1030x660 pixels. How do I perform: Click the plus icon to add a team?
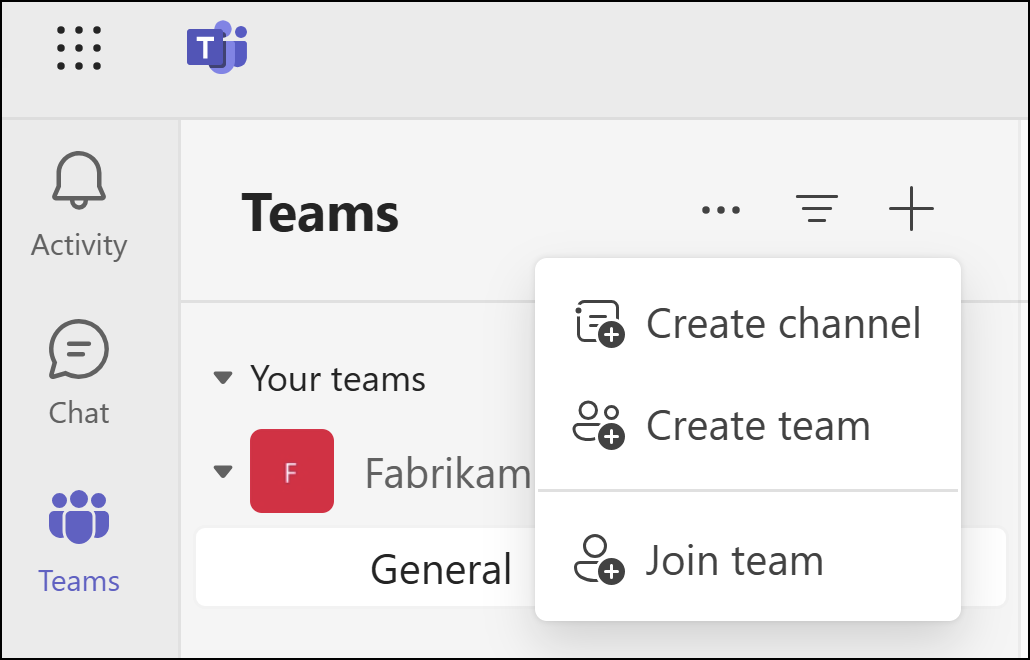(911, 210)
